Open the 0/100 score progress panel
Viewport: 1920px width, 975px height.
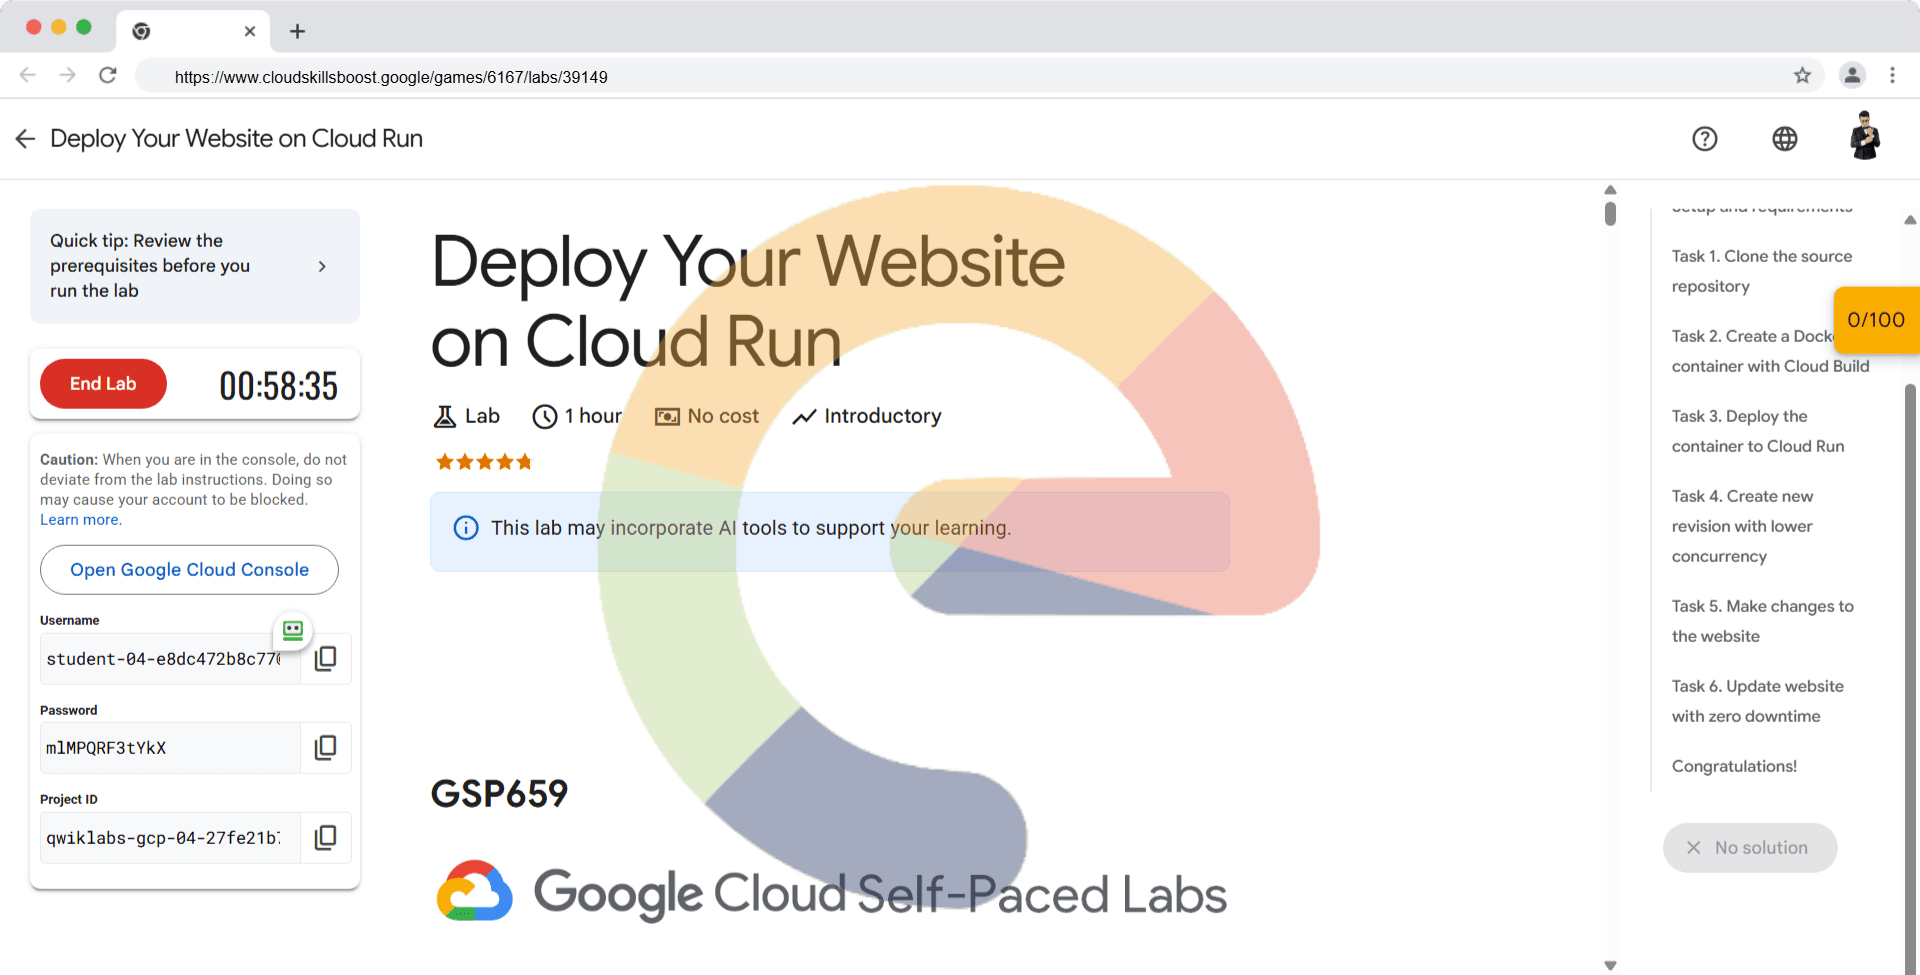1875,320
